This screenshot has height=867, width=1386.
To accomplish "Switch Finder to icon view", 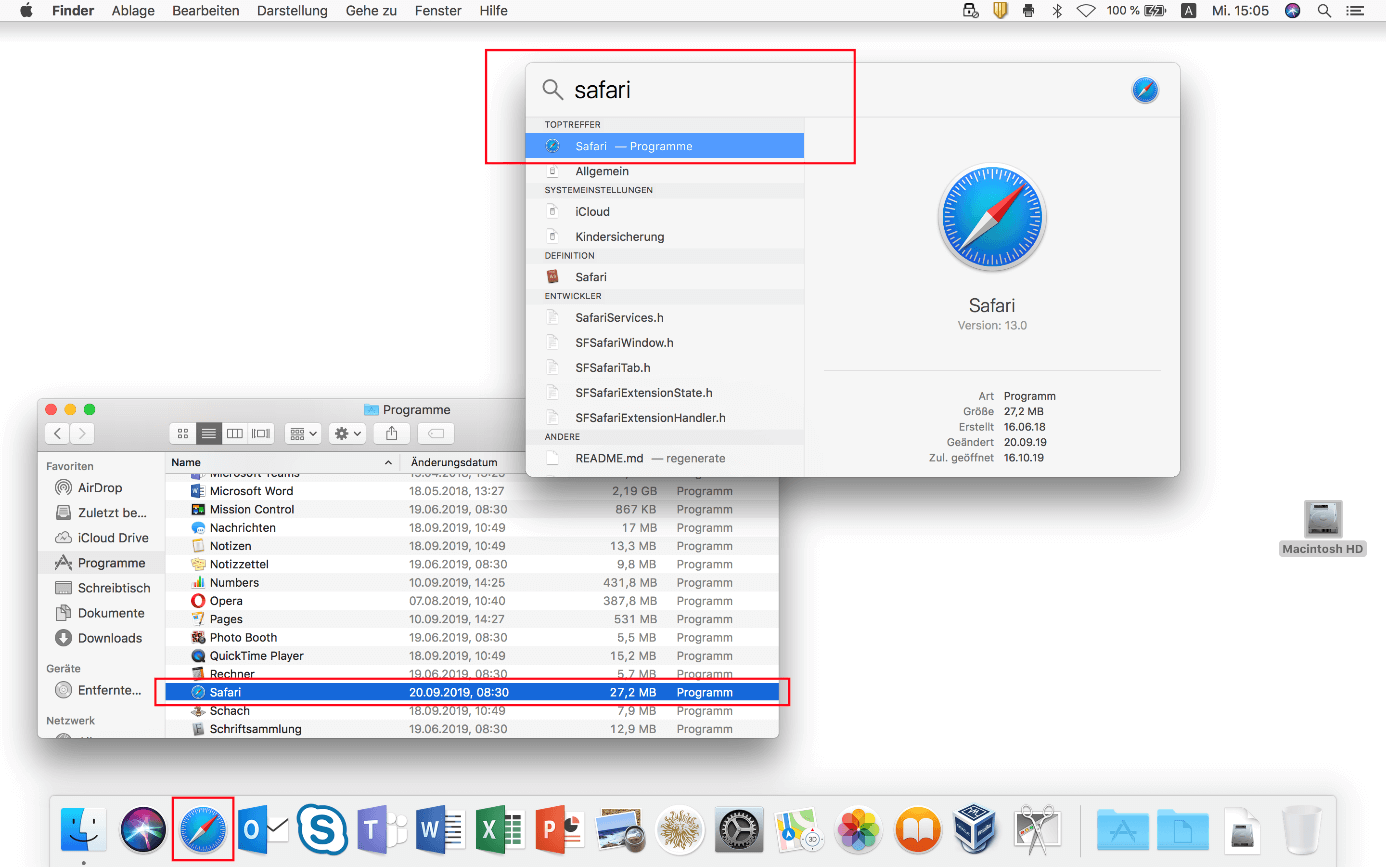I will pyautogui.click(x=183, y=433).
